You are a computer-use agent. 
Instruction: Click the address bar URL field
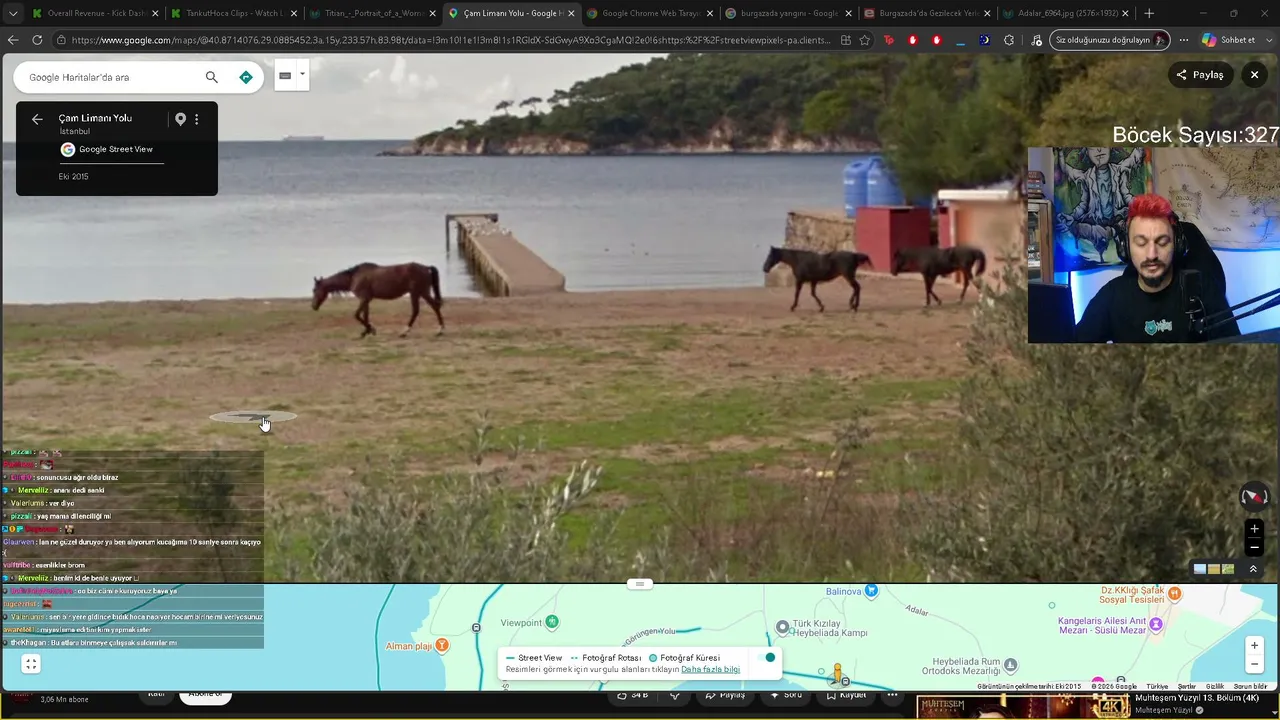tap(450, 40)
